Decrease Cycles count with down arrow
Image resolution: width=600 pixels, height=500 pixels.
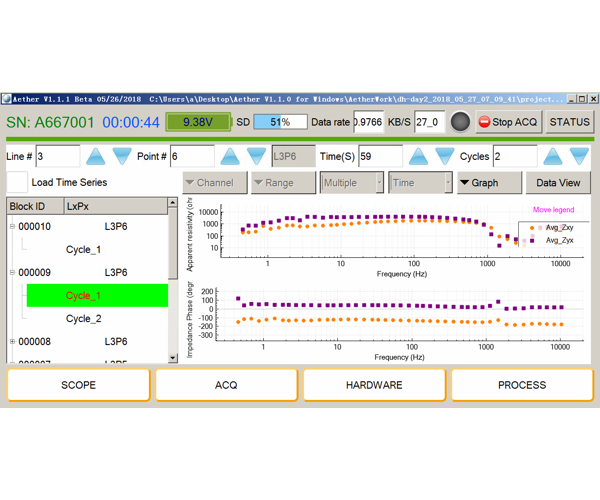[x=579, y=156]
